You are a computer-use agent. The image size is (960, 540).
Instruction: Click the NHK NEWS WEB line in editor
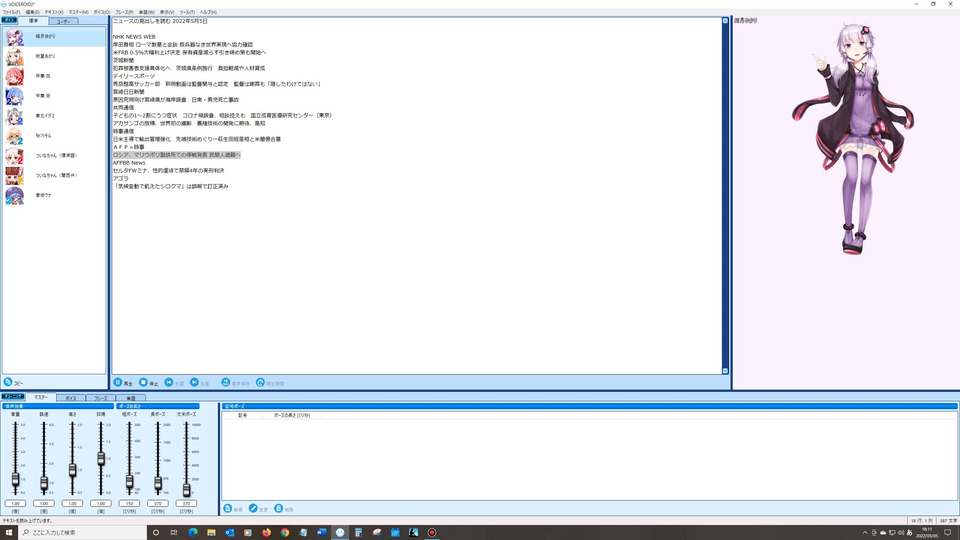[134, 37]
